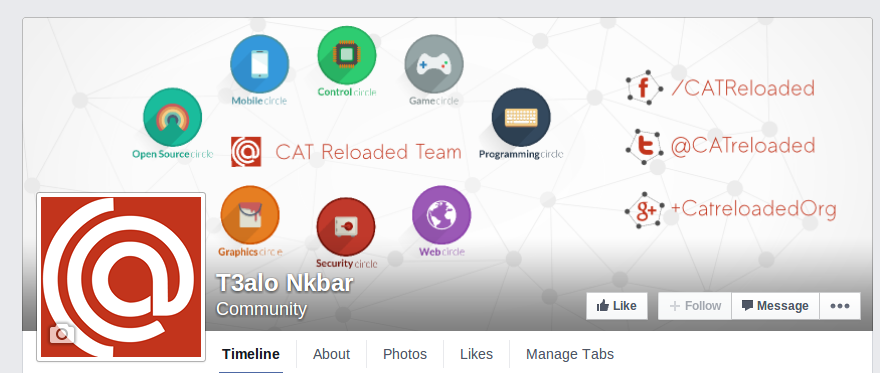
Task: Open the Manage Tabs option
Action: click(570, 354)
